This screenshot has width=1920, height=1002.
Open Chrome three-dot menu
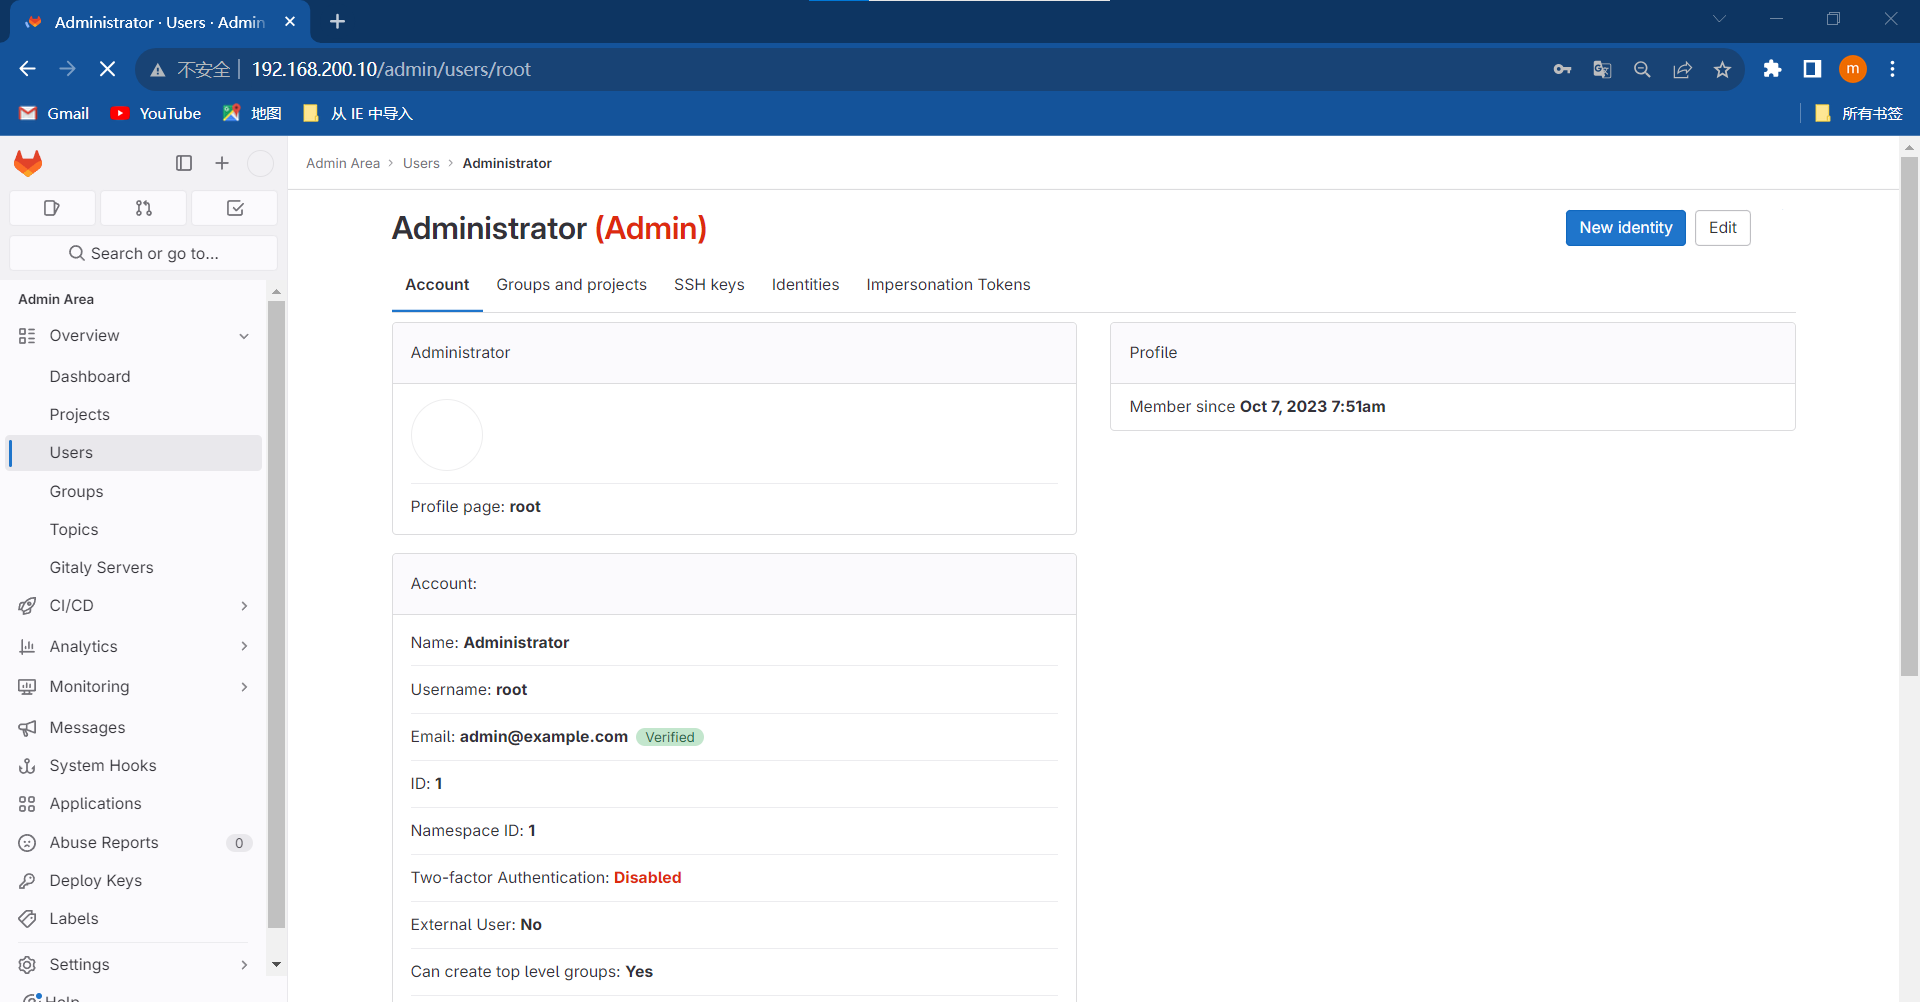pyautogui.click(x=1892, y=69)
